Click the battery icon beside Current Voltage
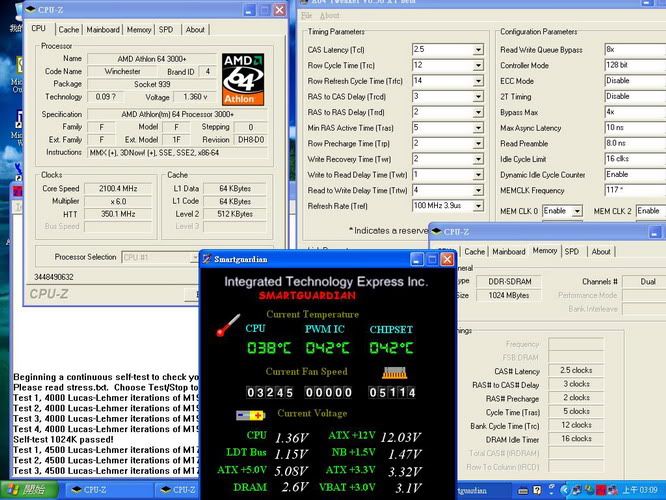Screen dimensions: 666x500 [x=251, y=415]
